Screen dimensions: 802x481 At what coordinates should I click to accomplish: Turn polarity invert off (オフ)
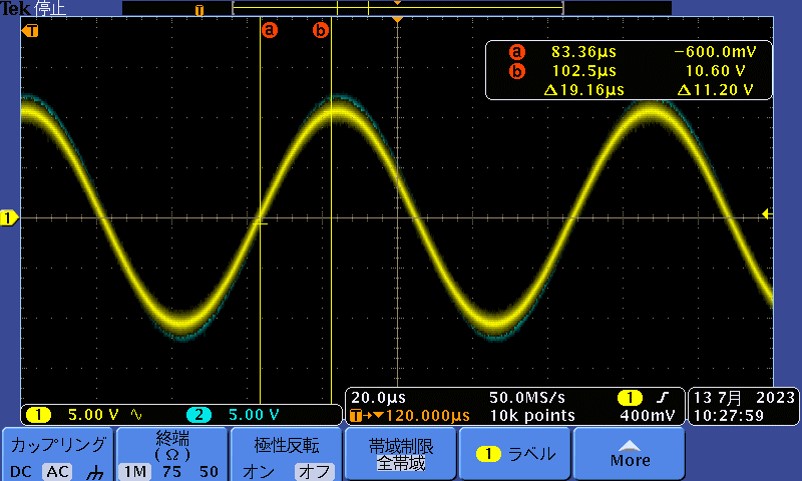[315, 471]
